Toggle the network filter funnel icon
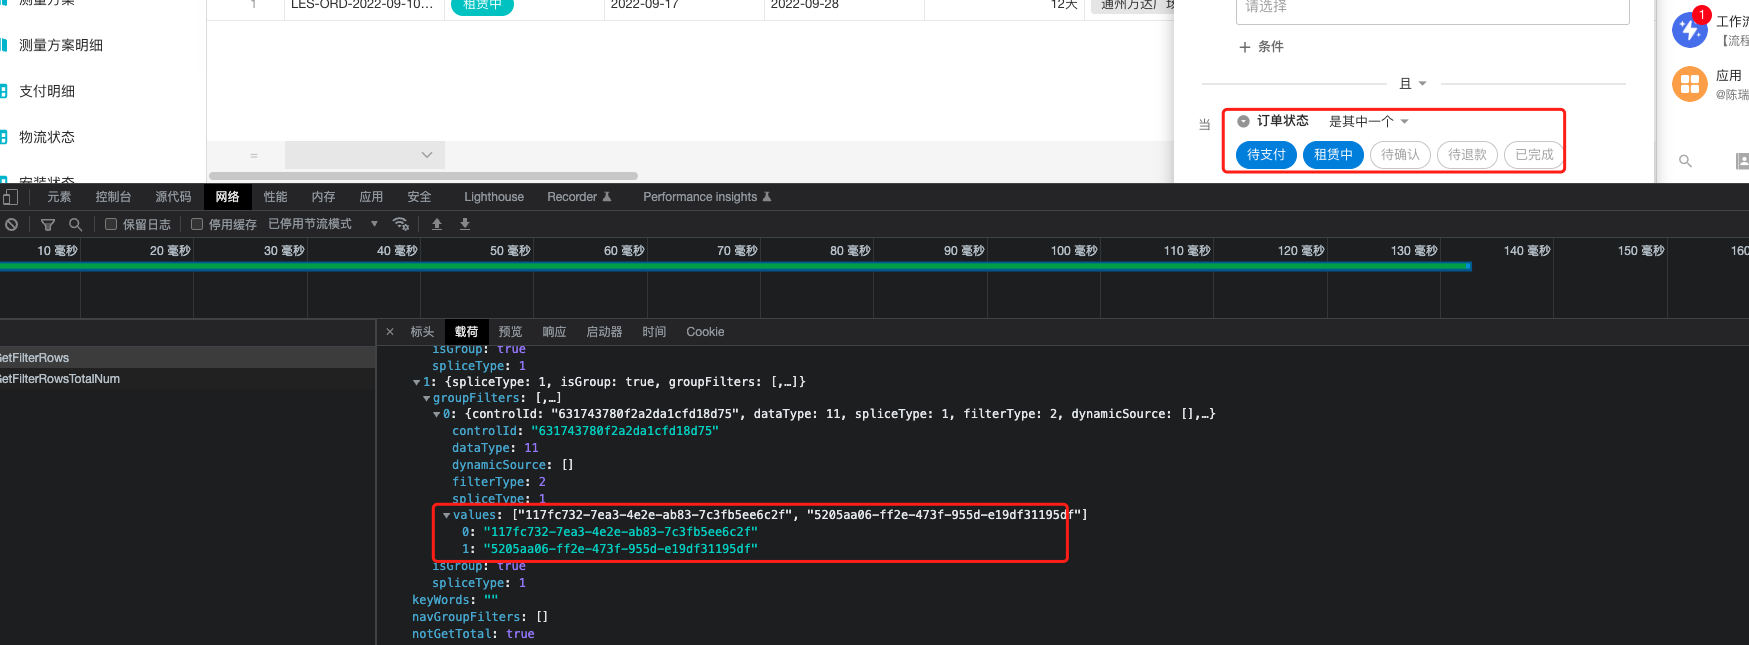1749x645 pixels. pos(48,224)
